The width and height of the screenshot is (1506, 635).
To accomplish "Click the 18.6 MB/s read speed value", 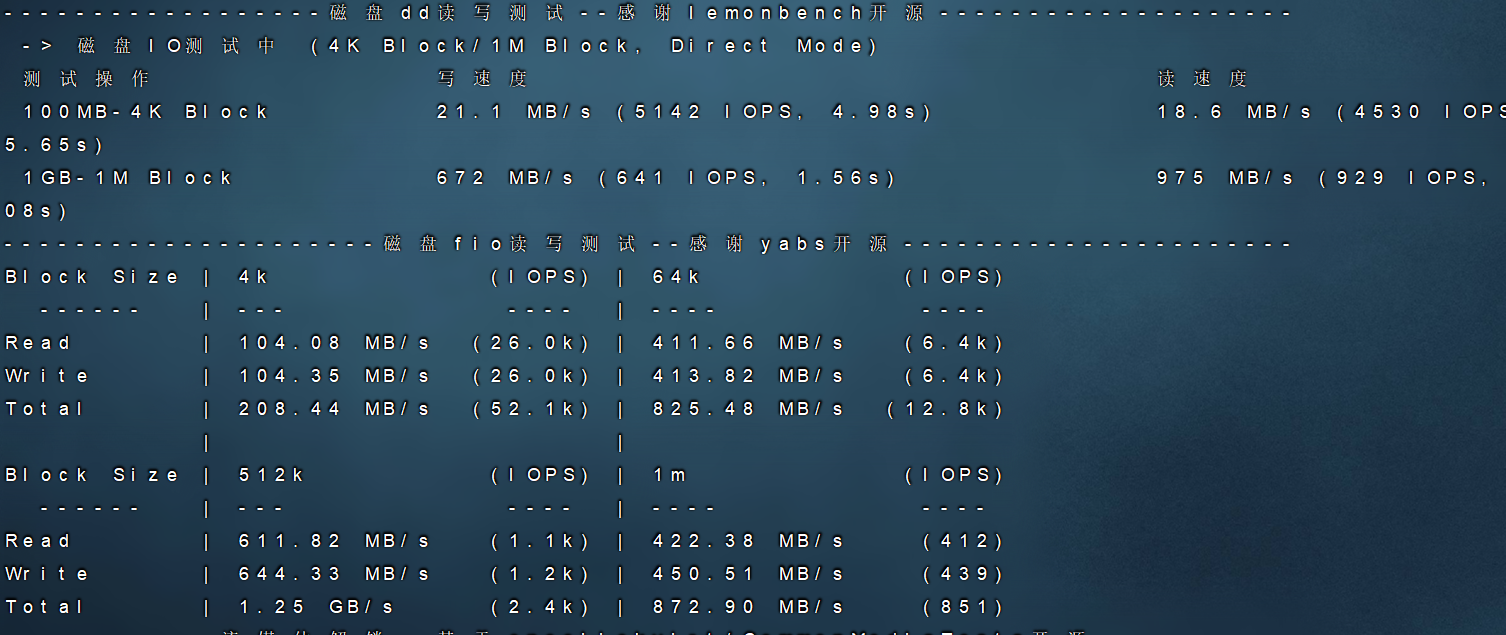I will (1234, 112).
